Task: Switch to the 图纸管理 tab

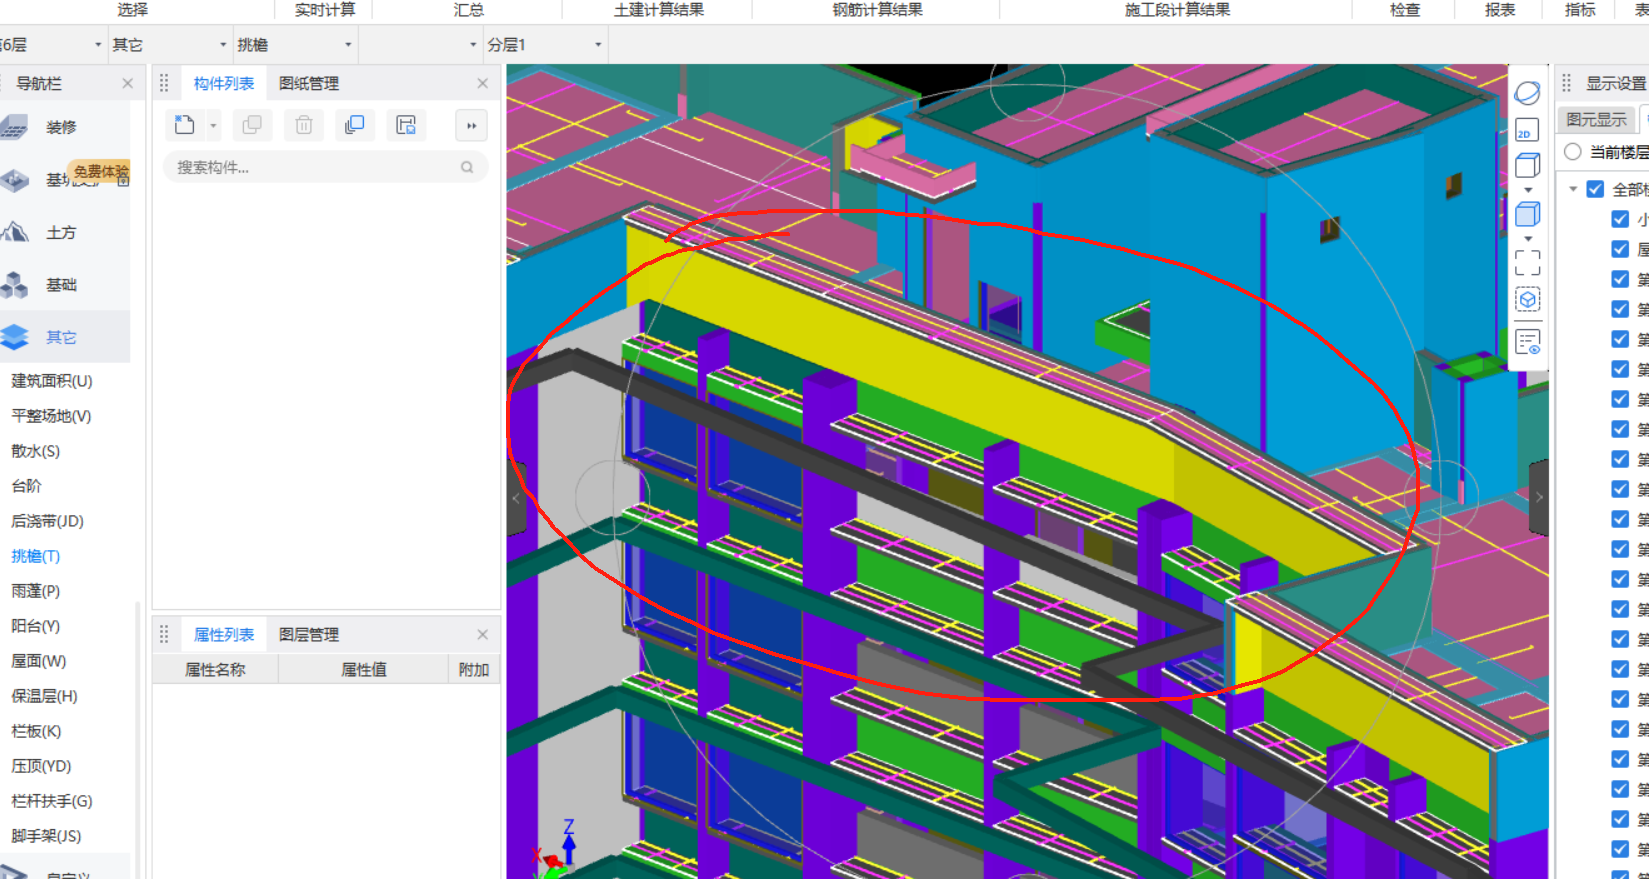Action: [309, 83]
